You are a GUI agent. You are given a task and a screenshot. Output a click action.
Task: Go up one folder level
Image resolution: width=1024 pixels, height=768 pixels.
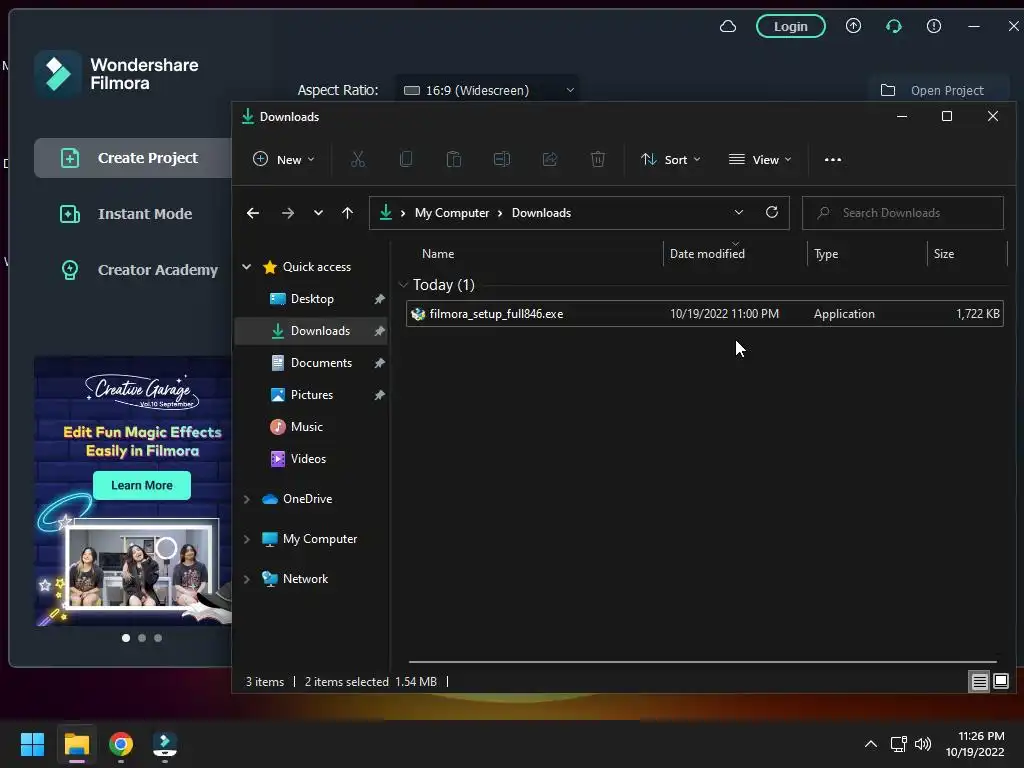click(347, 213)
